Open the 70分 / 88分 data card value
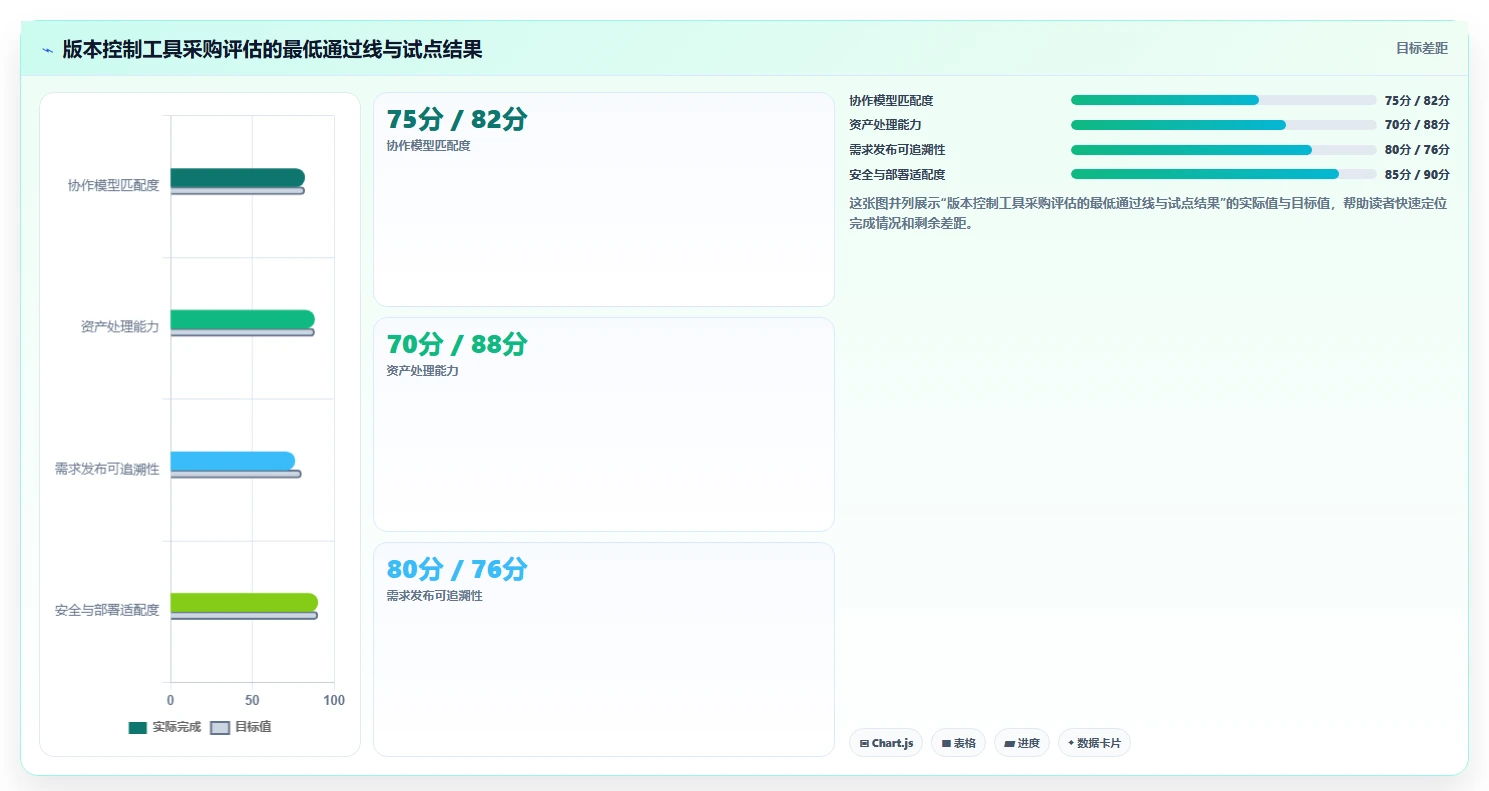The image size is (1489, 791). coord(457,345)
